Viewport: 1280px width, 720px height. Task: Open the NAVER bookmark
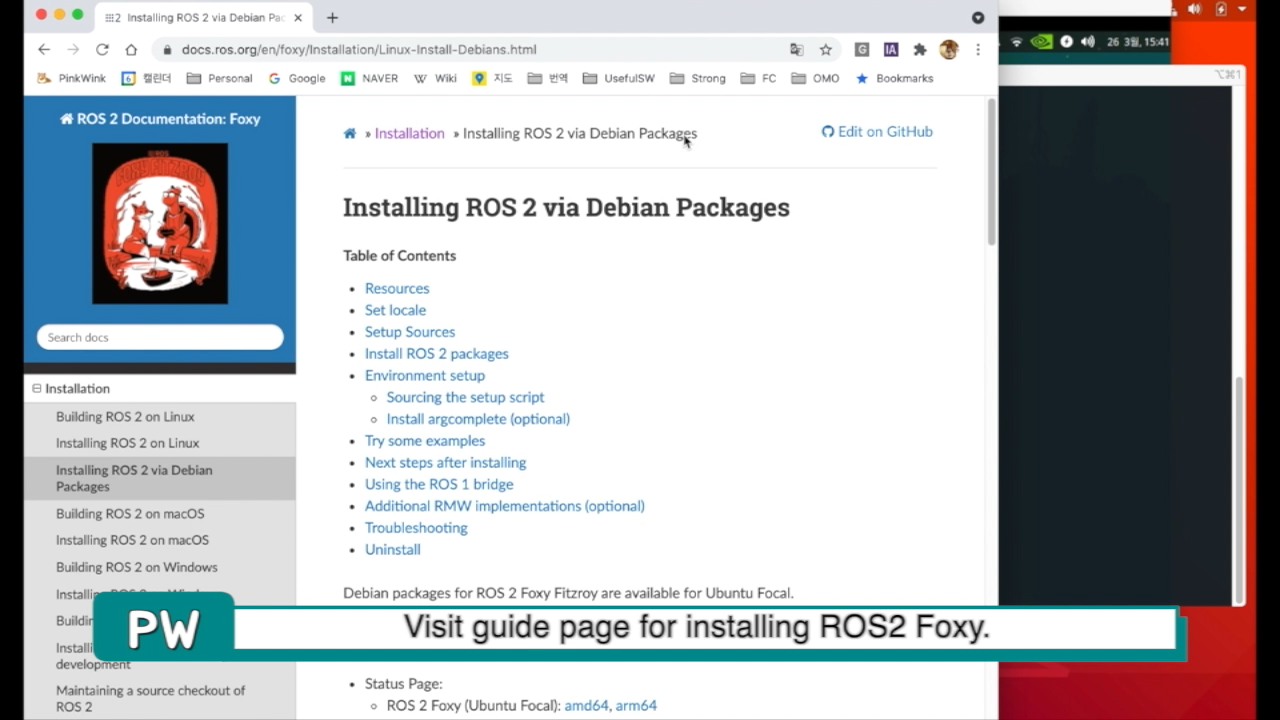tap(369, 78)
